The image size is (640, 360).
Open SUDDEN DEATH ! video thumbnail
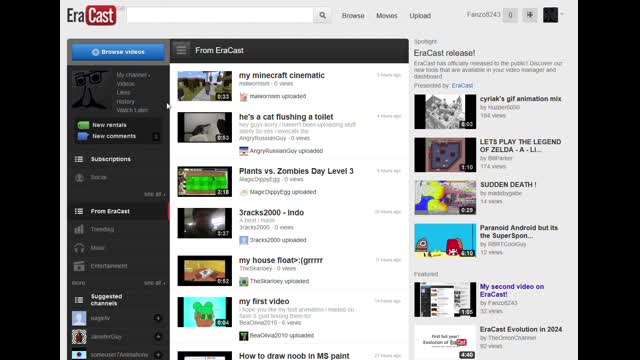(445, 198)
